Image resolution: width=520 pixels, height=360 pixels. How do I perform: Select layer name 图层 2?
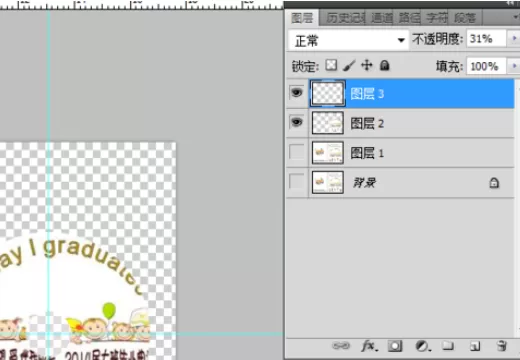[367, 124]
